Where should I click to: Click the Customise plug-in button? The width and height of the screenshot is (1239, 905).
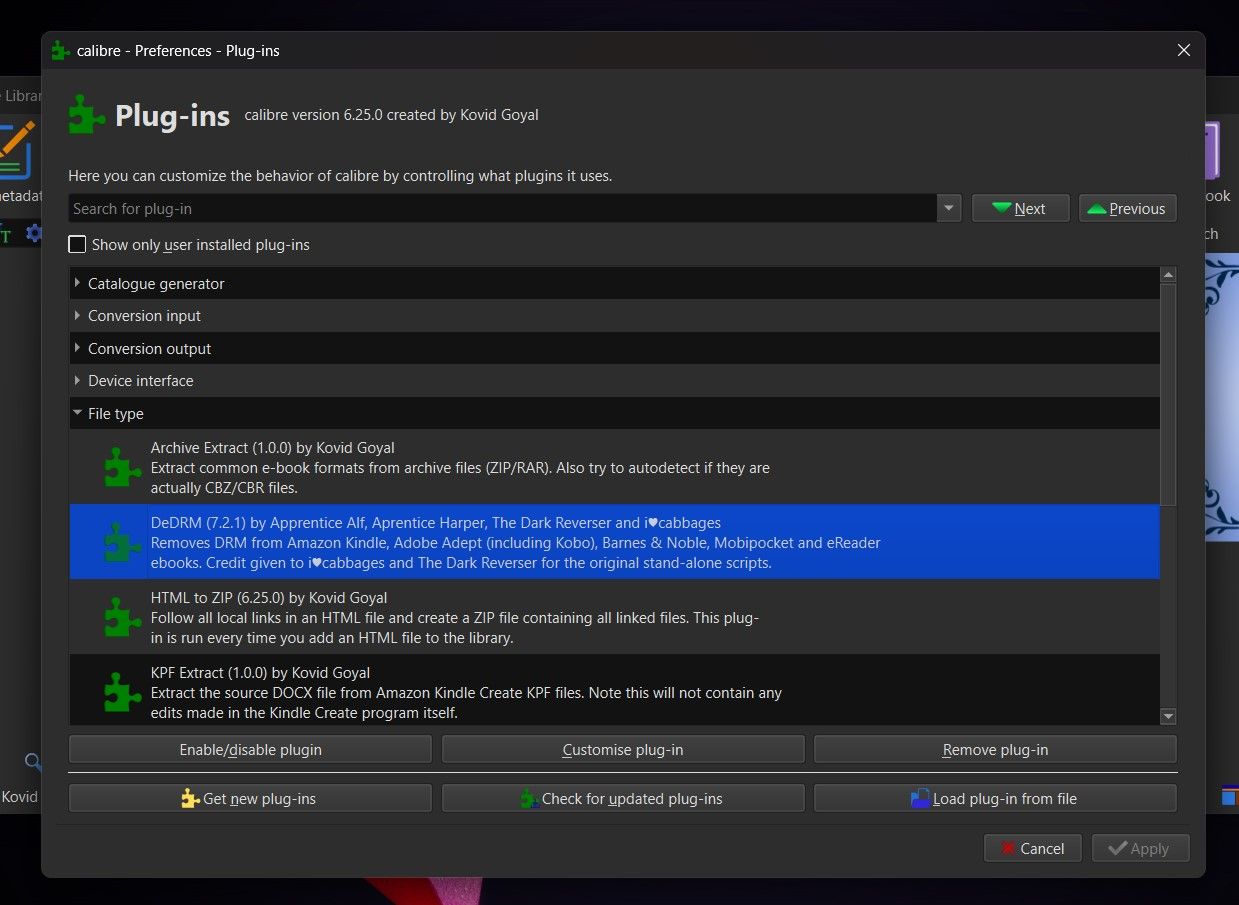pos(622,749)
